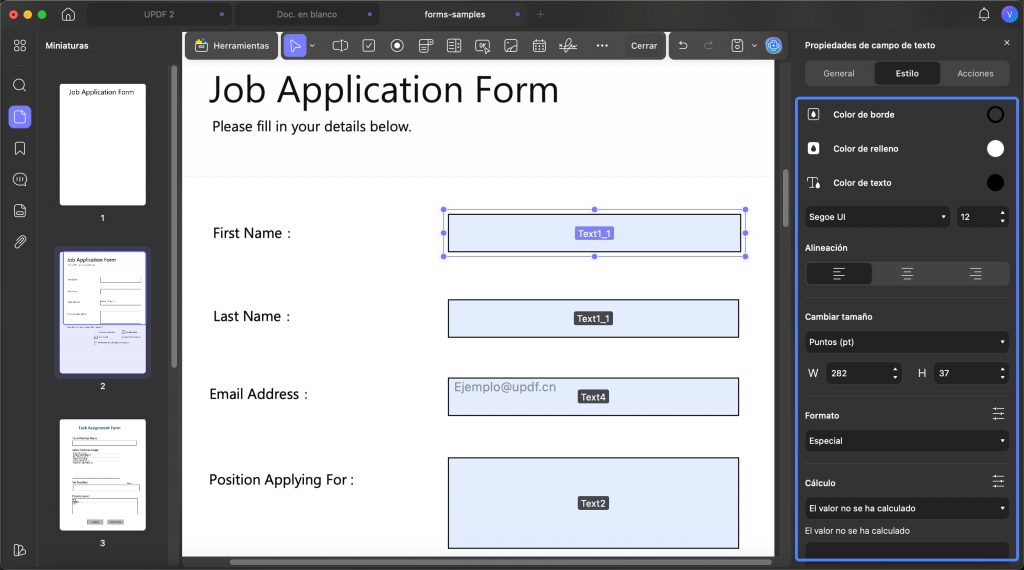The height and width of the screenshot is (570, 1024).
Task: Click the Cerrar button in toolbar
Action: [644, 46]
